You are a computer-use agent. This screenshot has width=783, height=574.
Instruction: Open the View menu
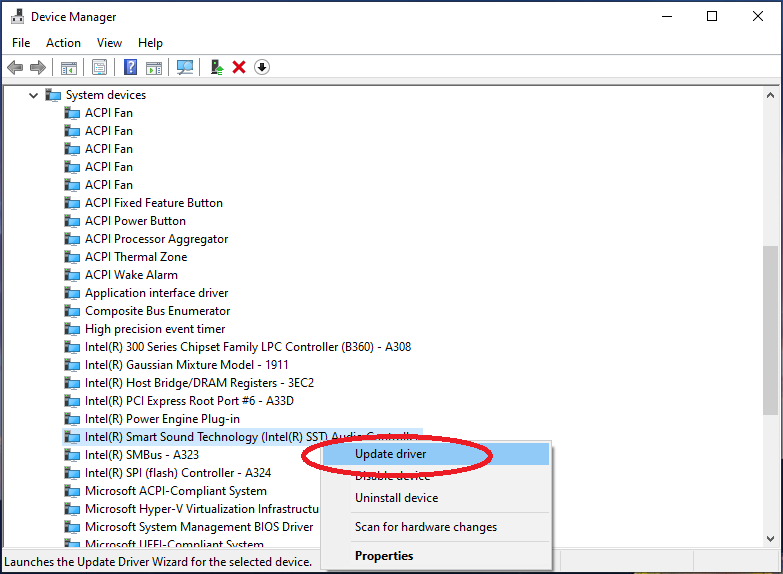tap(109, 43)
